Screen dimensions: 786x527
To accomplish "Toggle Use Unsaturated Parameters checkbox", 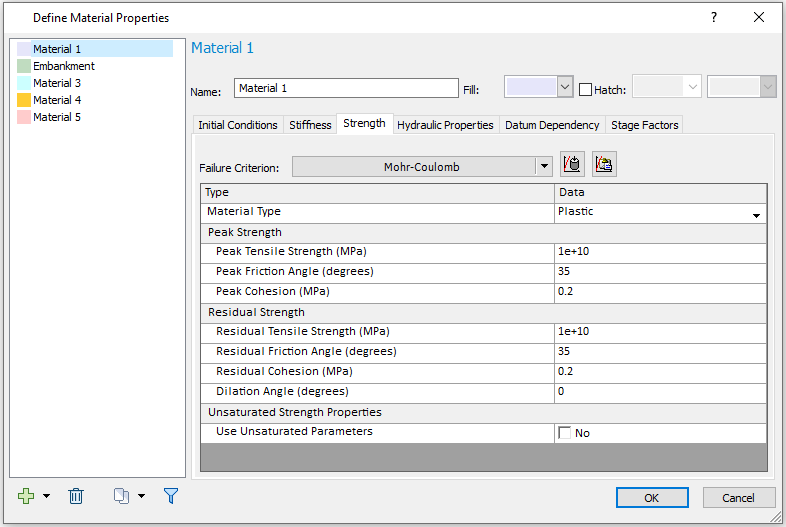I will [x=564, y=433].
